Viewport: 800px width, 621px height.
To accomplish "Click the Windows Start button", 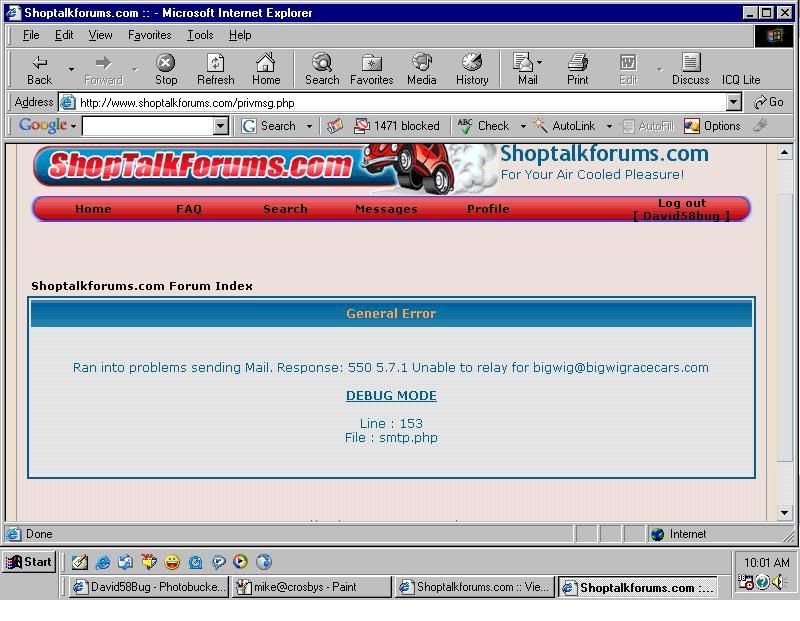I will click(29, 562).
